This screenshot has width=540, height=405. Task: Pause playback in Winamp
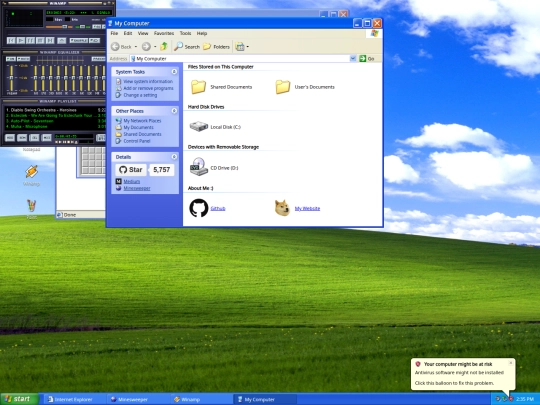click(x=30, y=40)
